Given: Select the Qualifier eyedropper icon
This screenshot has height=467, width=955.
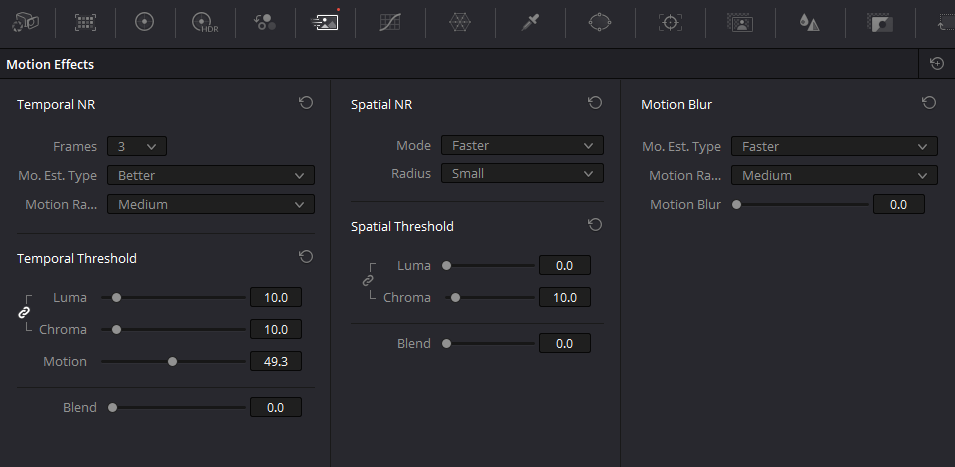Looking at the screenshot, I should (530, 23).
